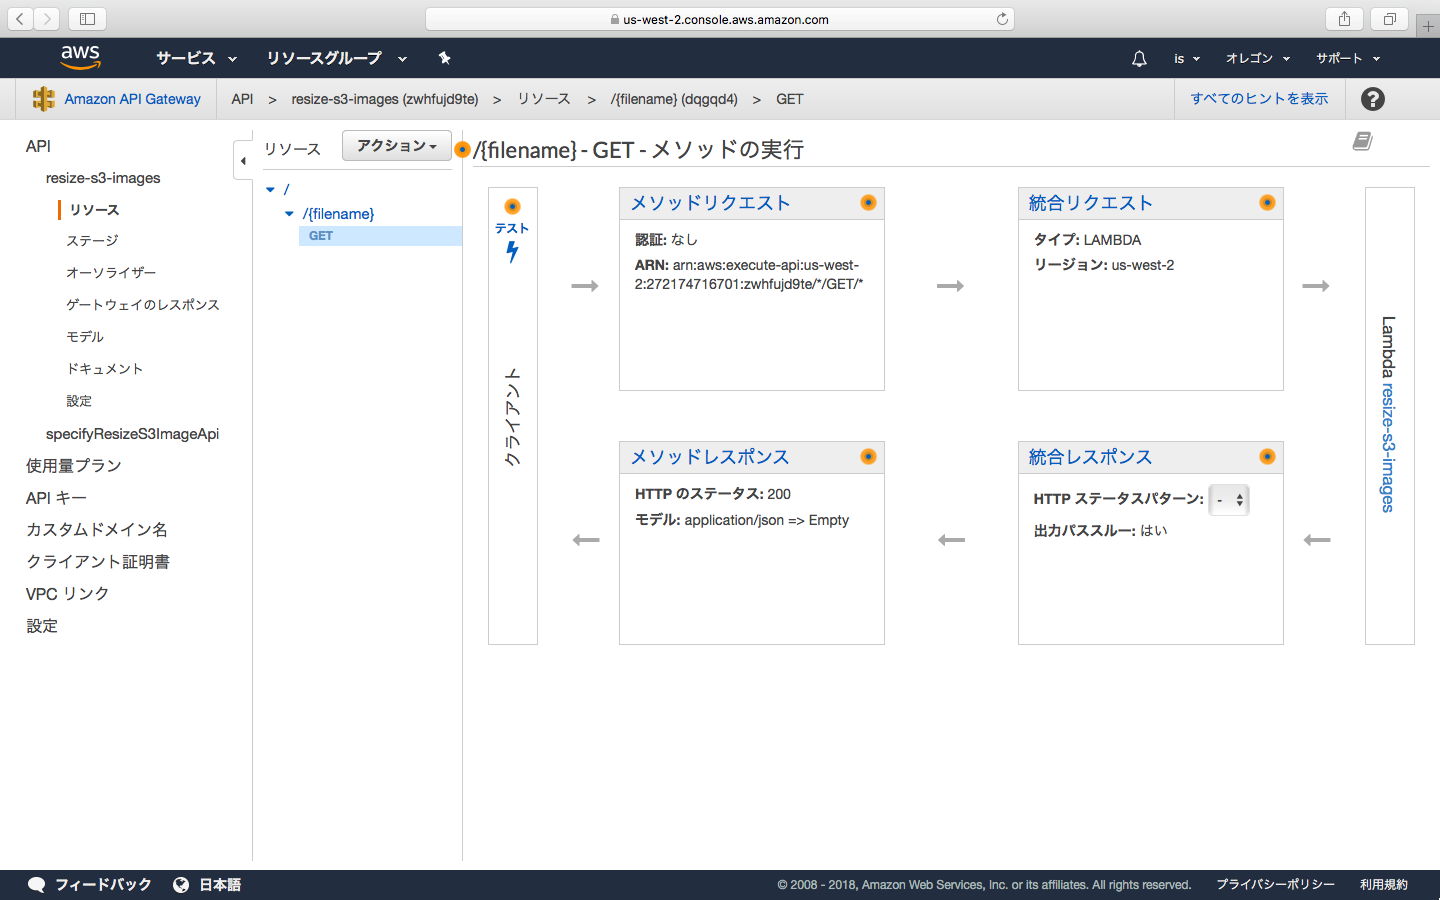This screenshot has width=1440, height=900.
Task: Open カスタムドメイン名 in sidebar
Action: [x=97, y=530]
